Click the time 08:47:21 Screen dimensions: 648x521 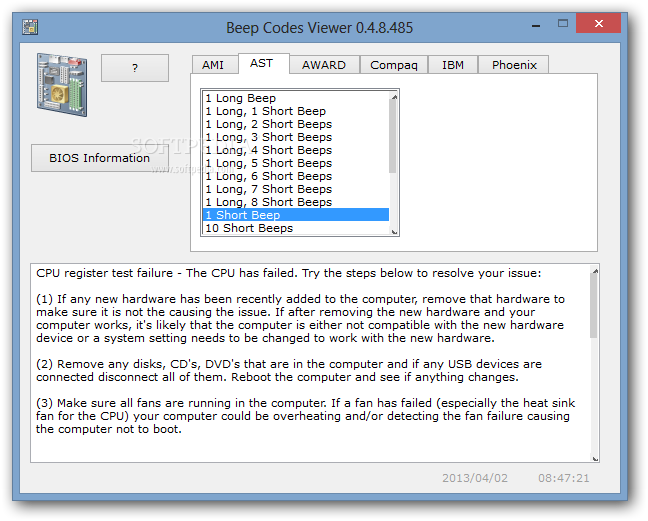(564, 478)
